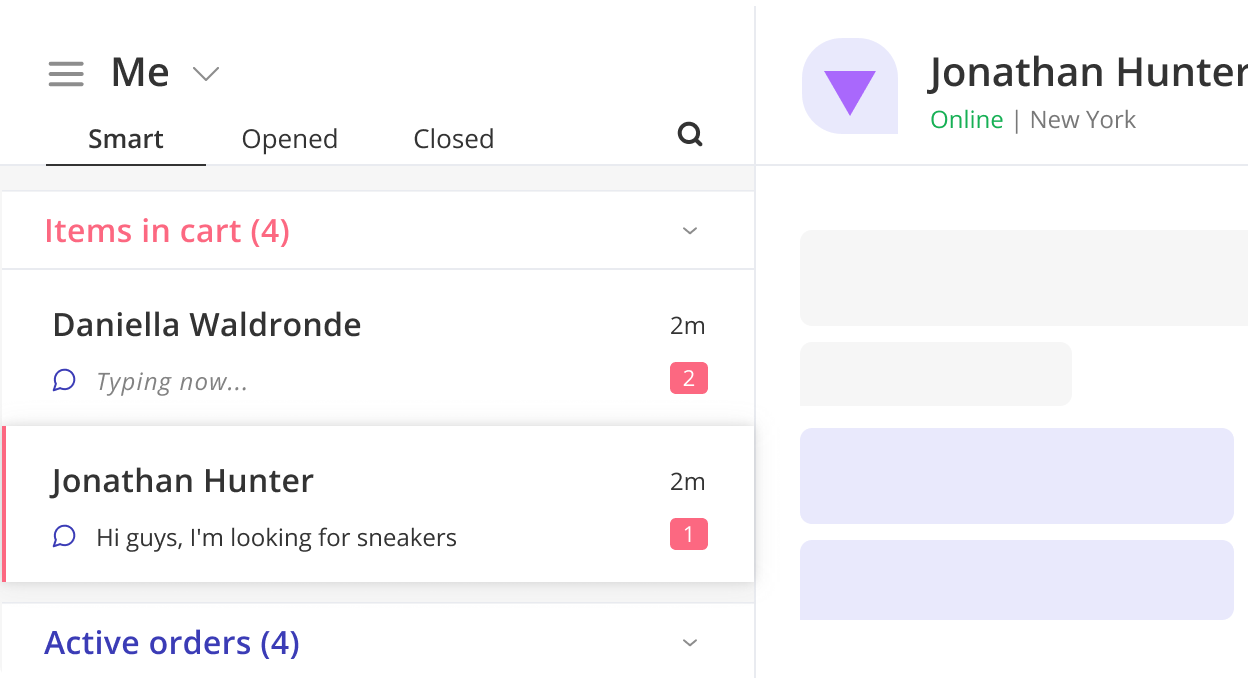Image resolution: width=1248 pixels, height=678 pixels.
Task: Click chat bubble icon beside Typing now
Action: [x=64, y=380]
